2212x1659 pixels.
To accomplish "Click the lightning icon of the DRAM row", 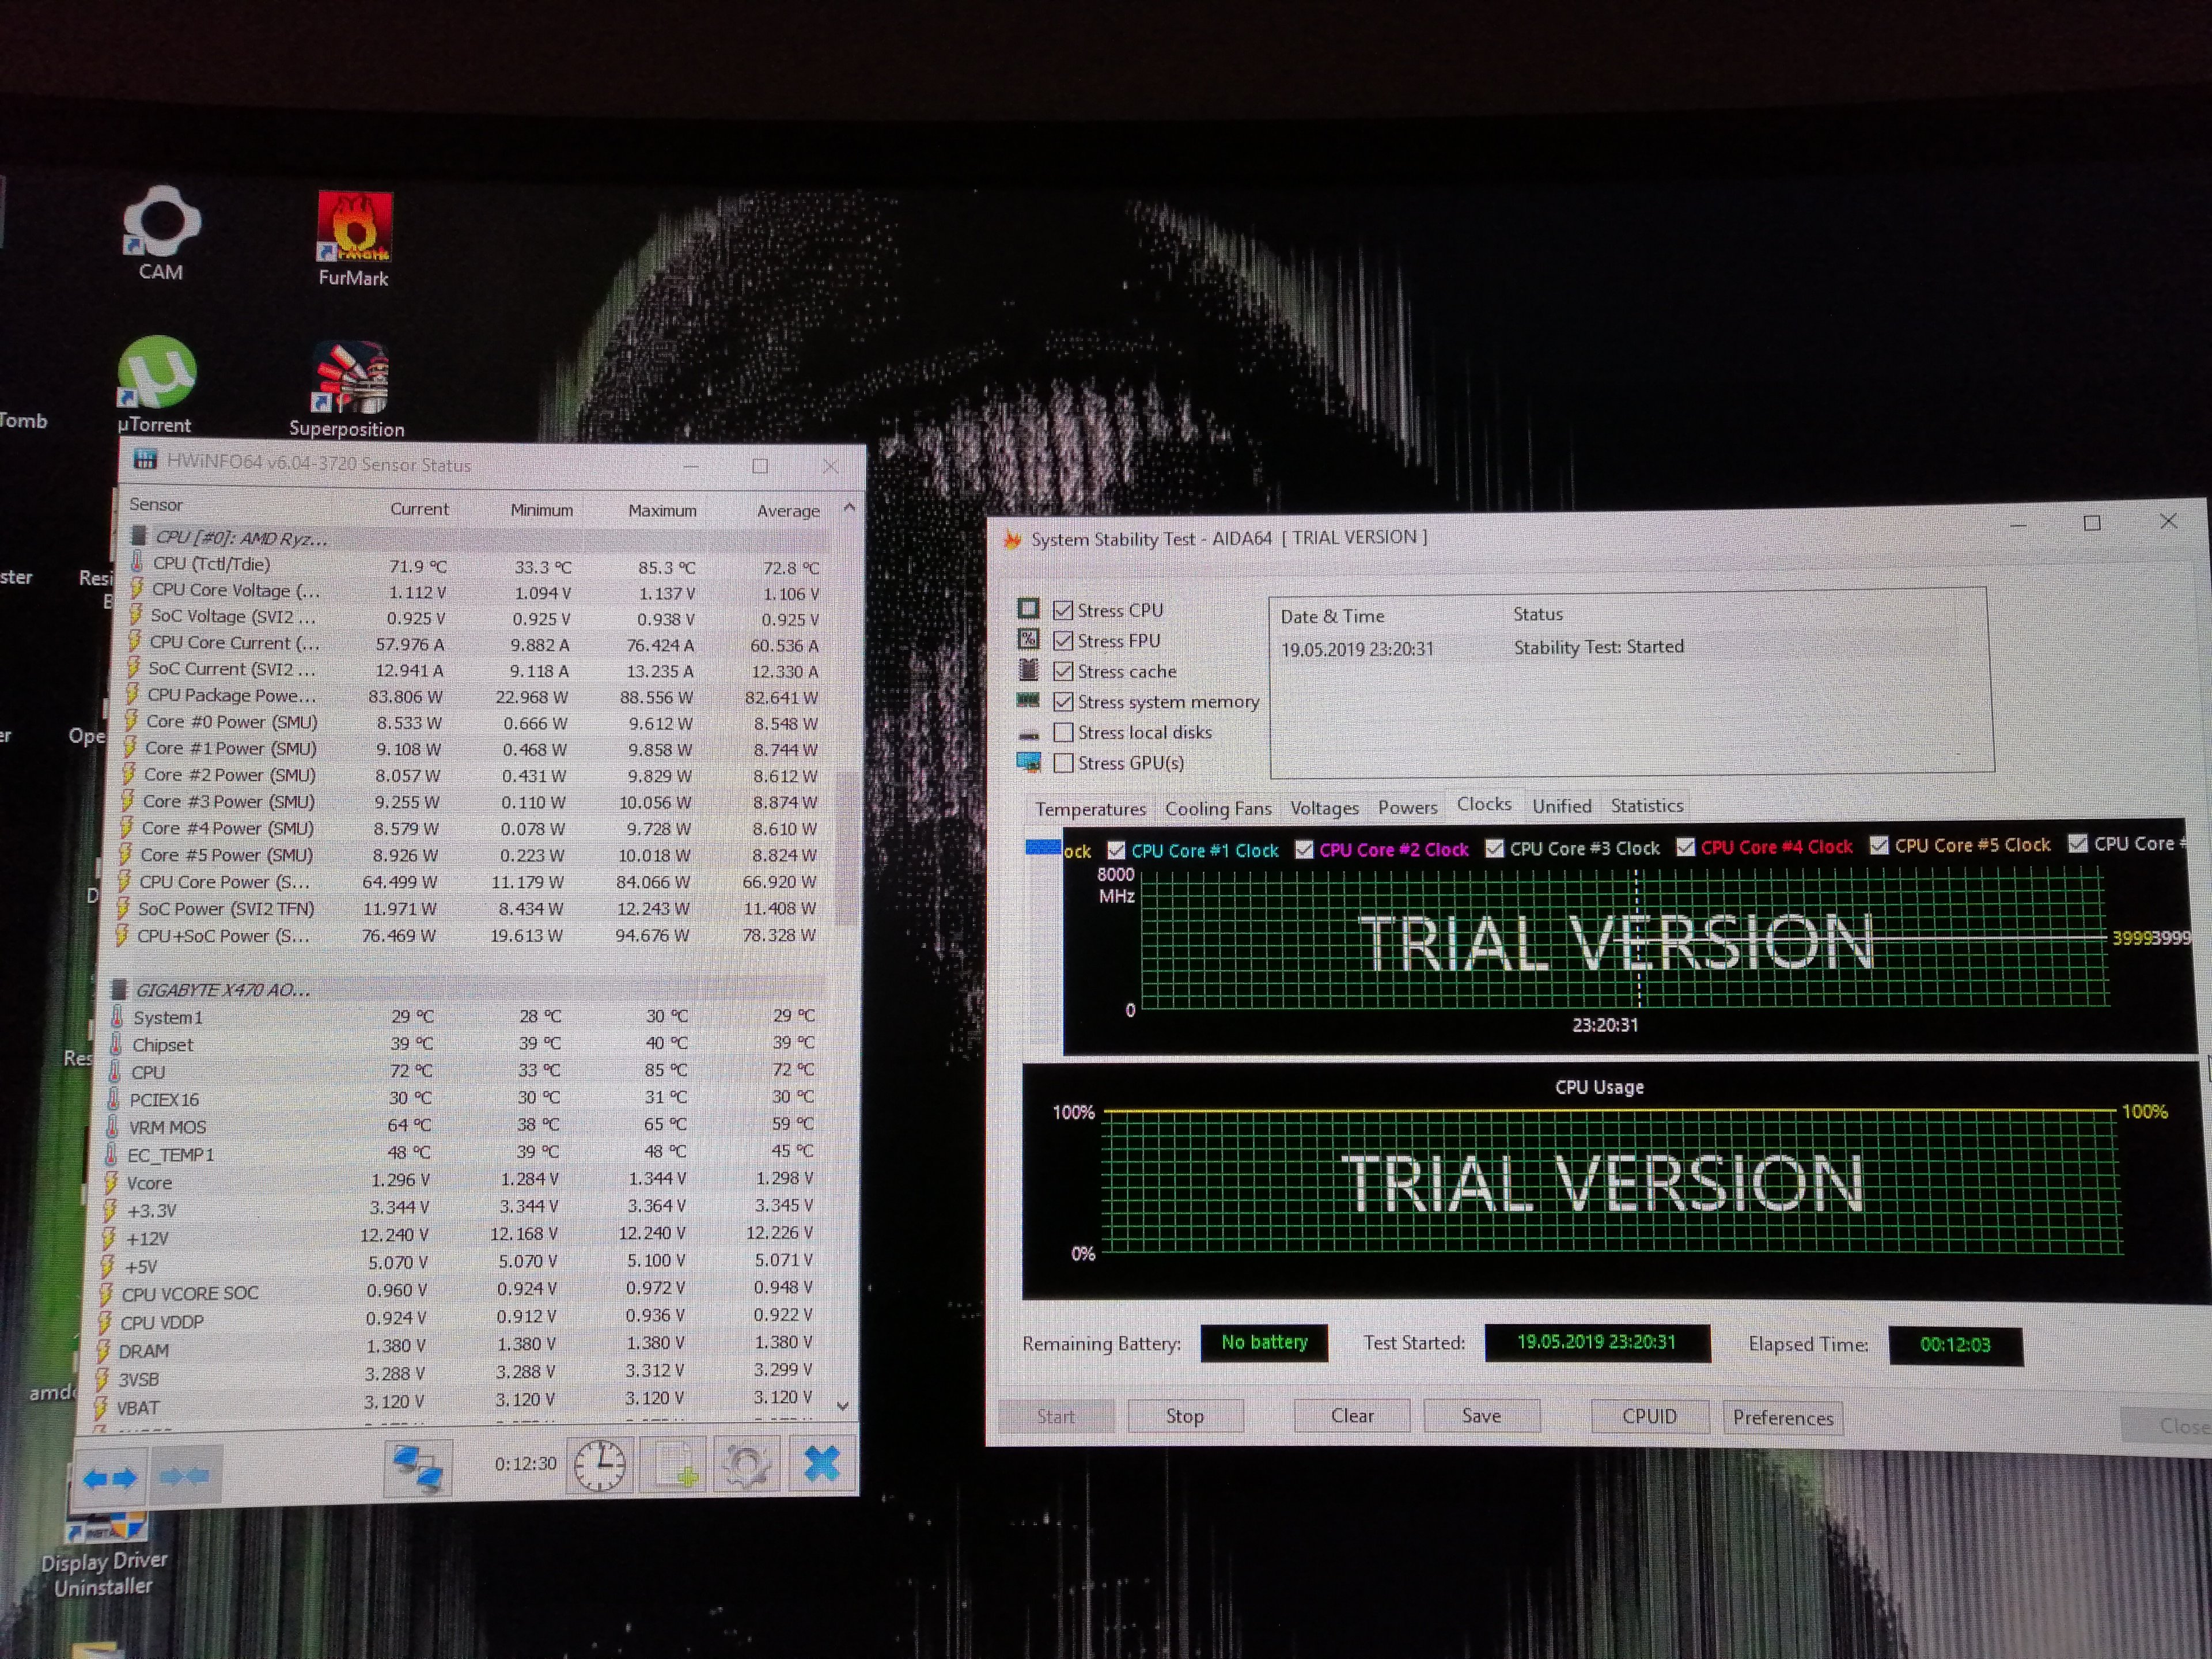I will click(x=103, y=1351).
